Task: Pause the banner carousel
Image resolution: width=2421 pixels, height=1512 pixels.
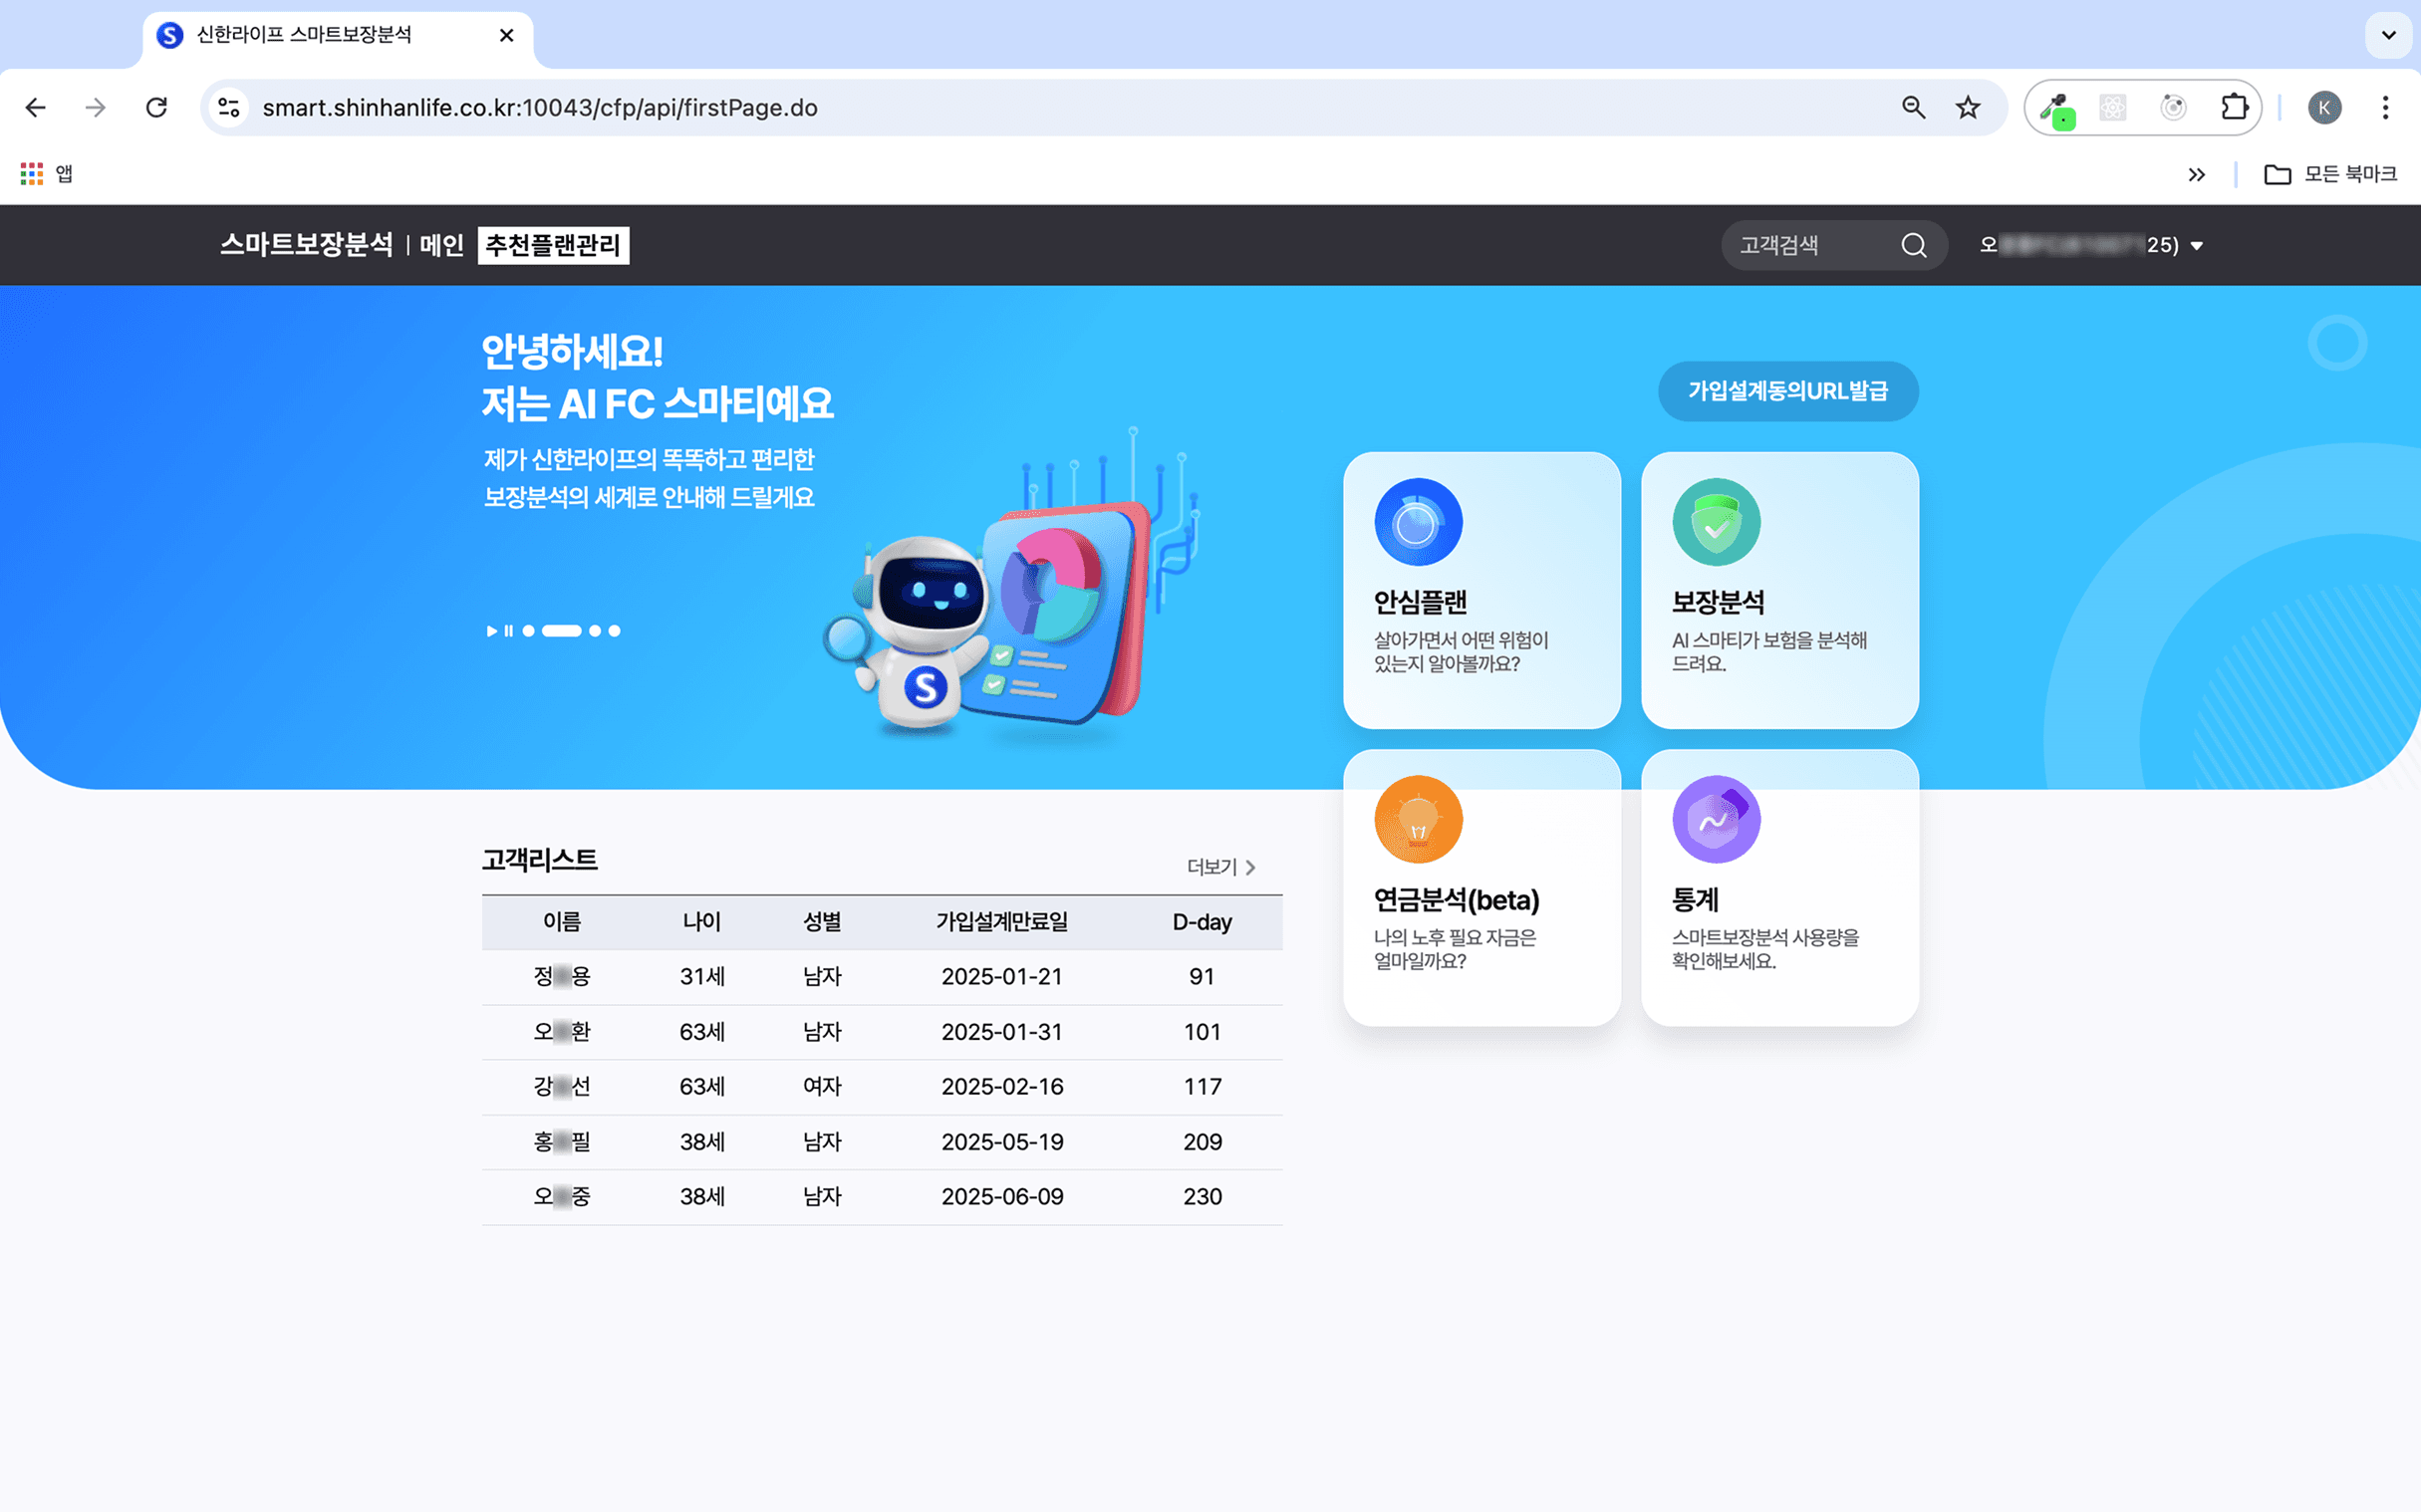Action: point(509,630)
